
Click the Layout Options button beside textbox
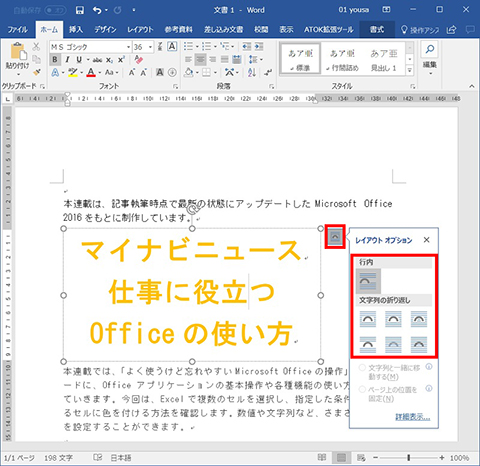(x=335, y=237)
